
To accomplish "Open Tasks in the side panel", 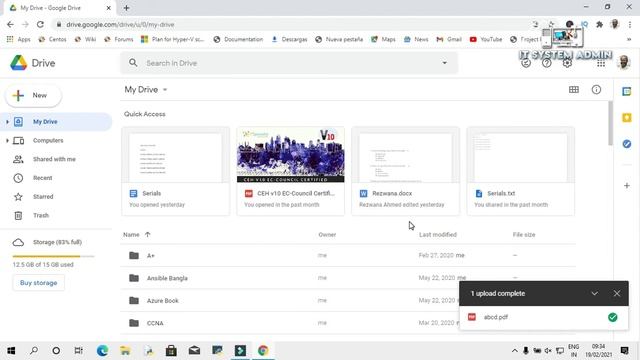I will [x=627, y=144].
